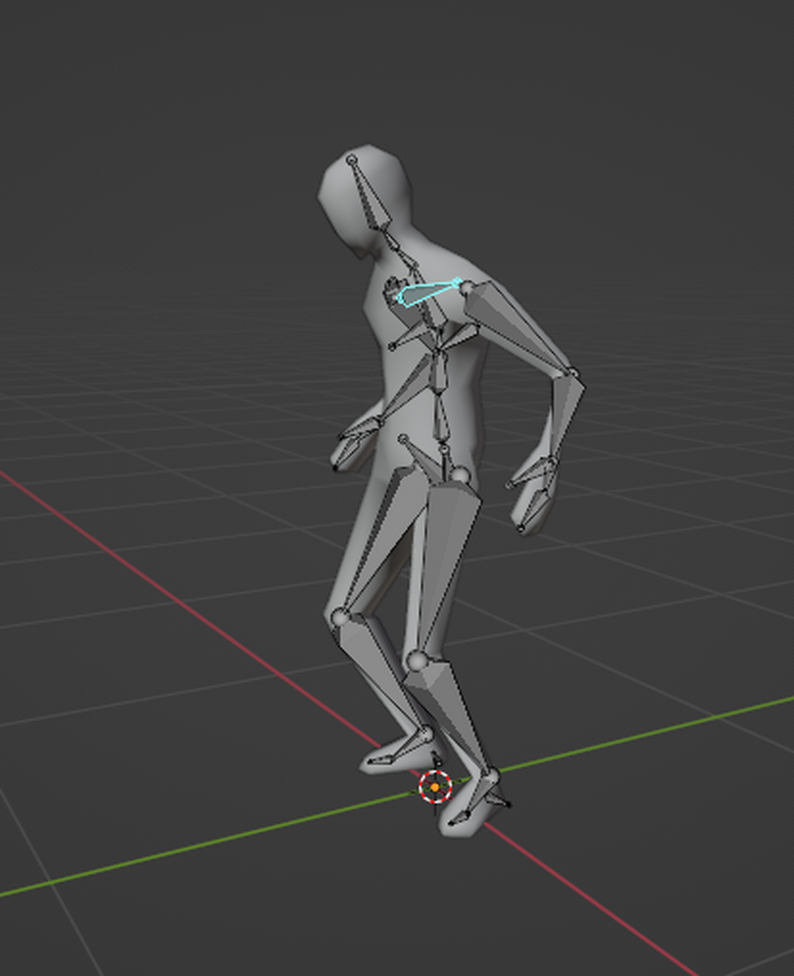Click the knee joint sphere of the front leg
Screen dimensions: 794x976
416,661
